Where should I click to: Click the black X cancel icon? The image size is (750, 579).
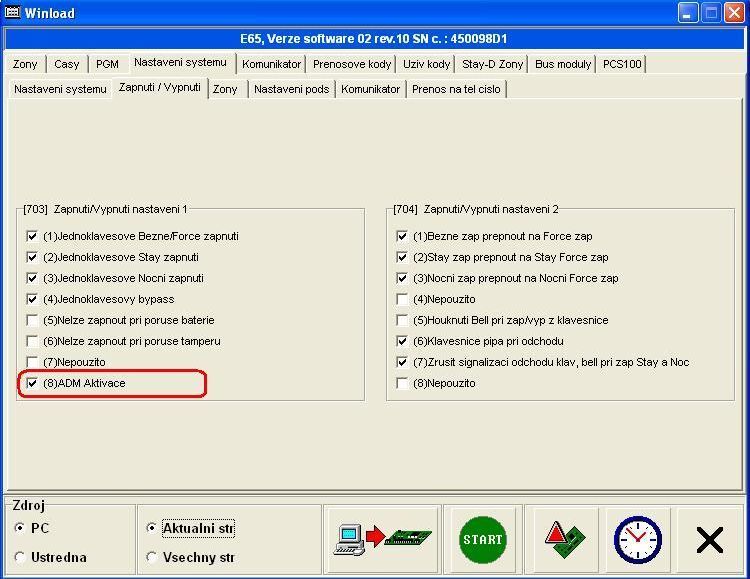click(x=709, y=541)
